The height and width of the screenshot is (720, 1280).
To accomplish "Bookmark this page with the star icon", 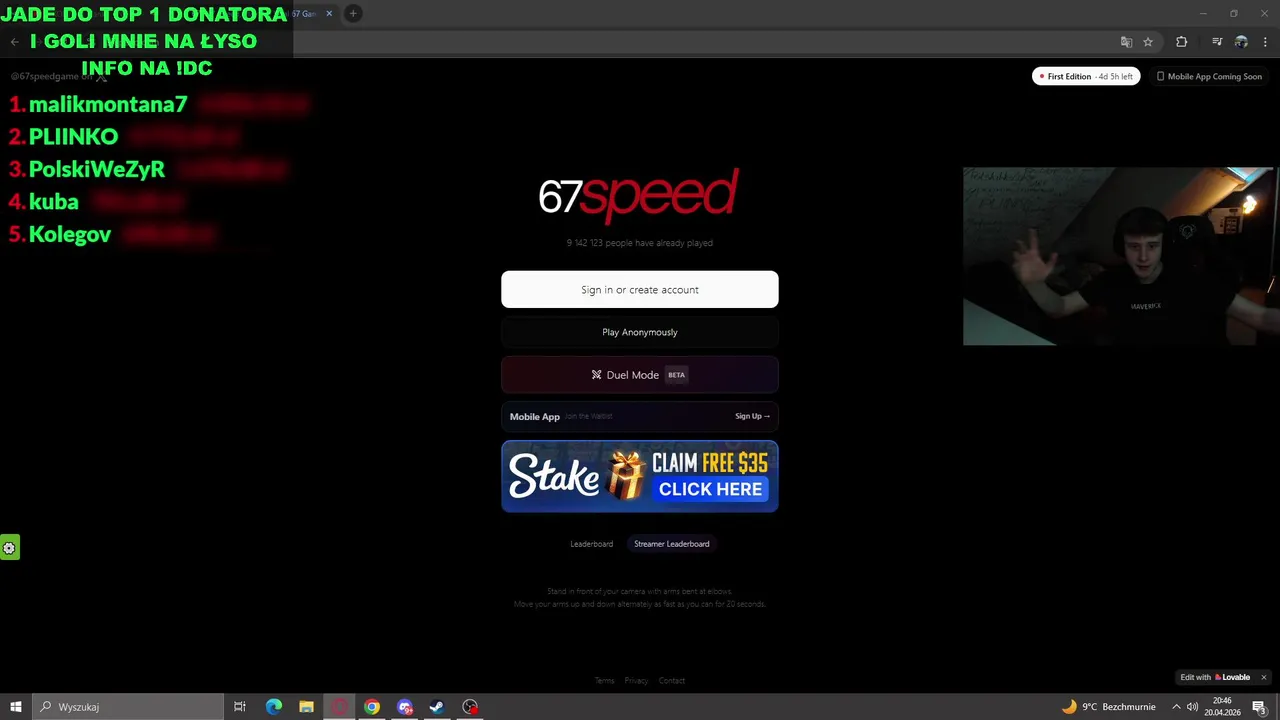I will tap(1148, 42).
